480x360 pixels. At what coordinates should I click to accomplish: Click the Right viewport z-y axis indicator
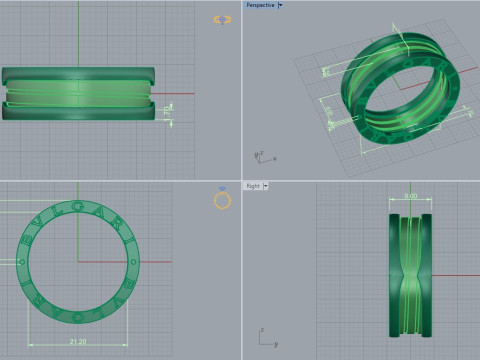268,337
